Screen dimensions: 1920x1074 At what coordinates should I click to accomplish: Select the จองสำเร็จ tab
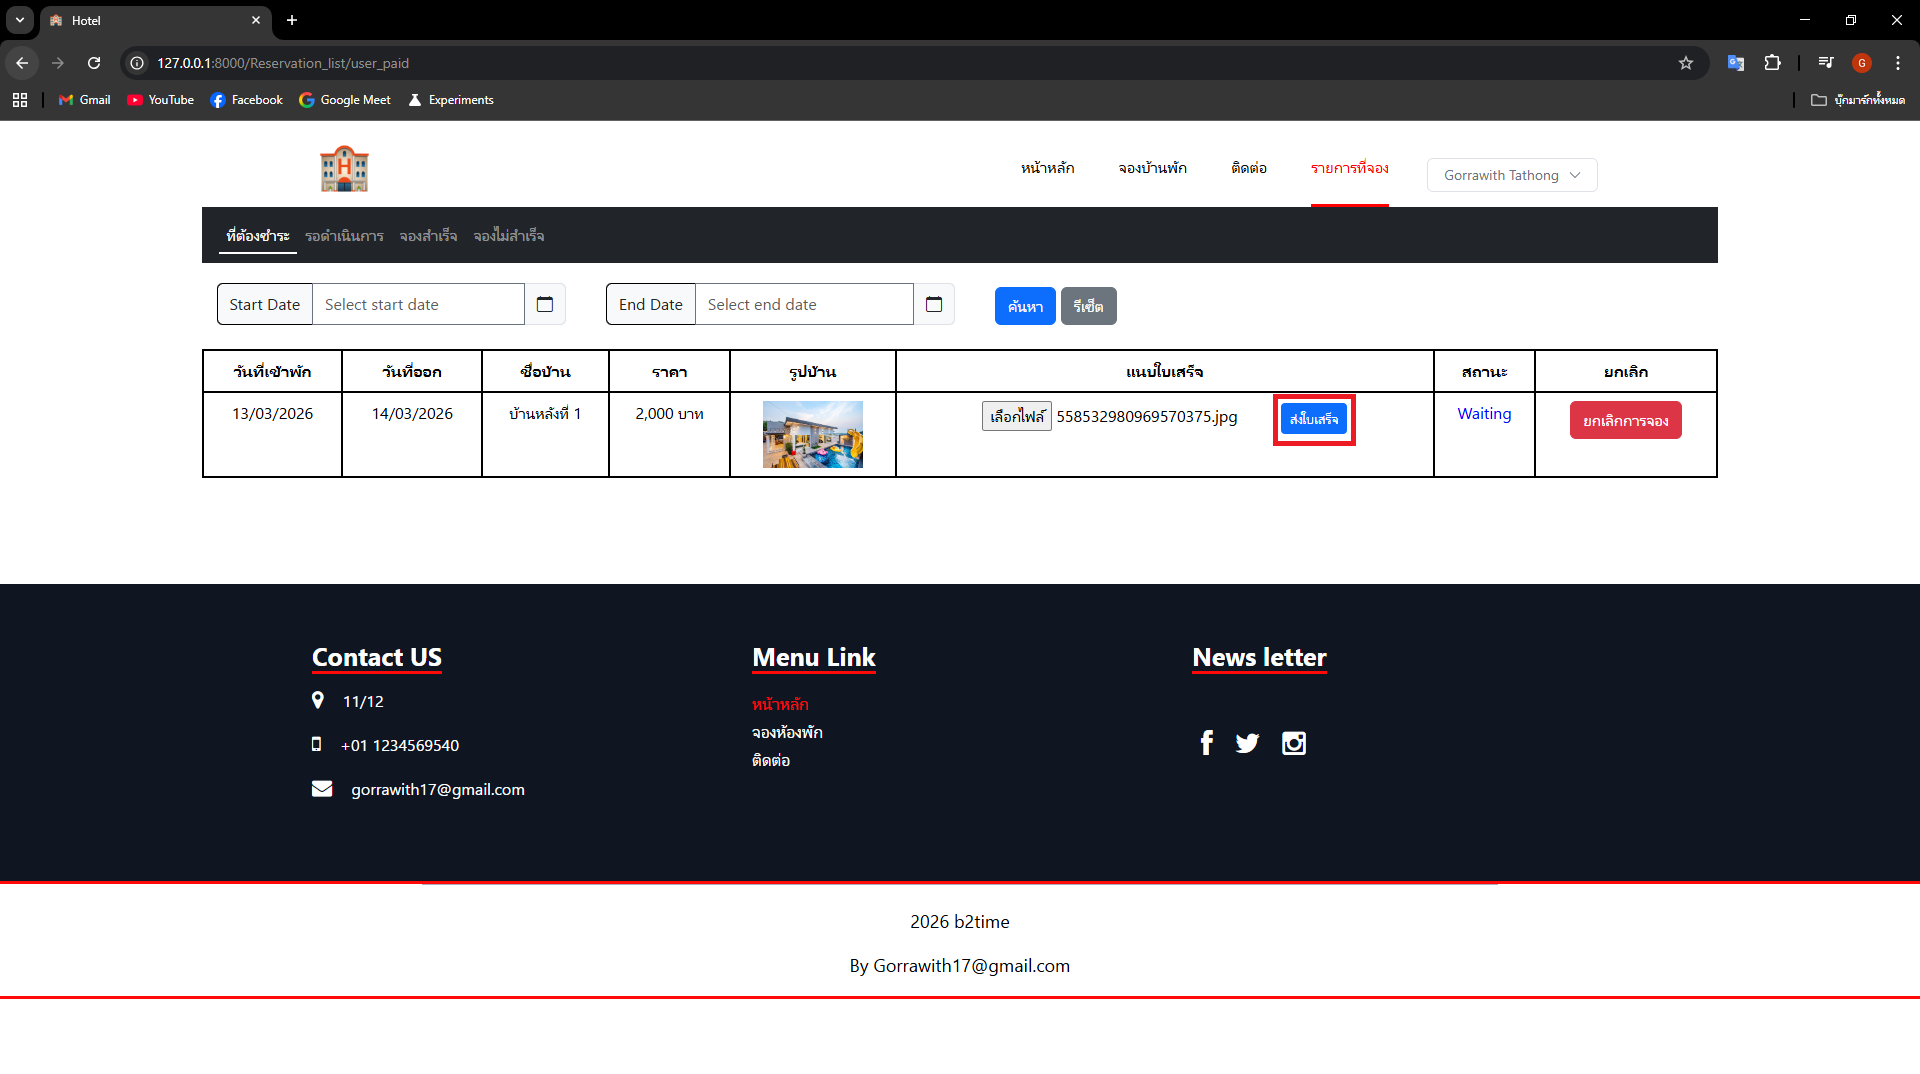point(428,236)
